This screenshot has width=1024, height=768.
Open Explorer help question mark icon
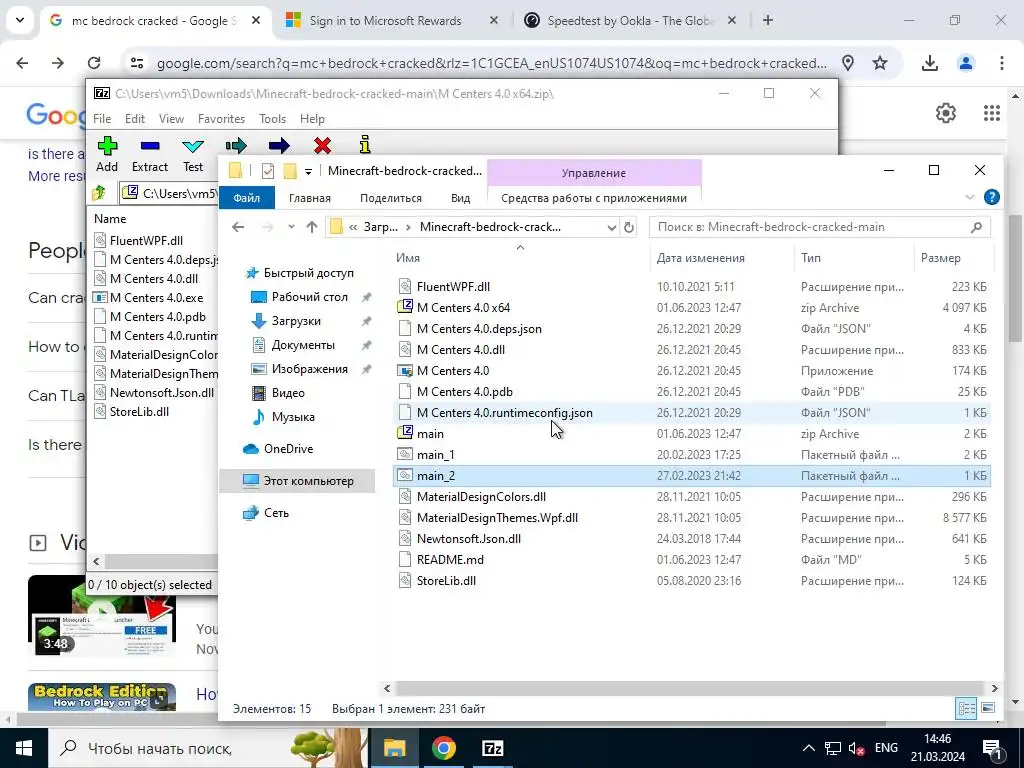(991, 197)
